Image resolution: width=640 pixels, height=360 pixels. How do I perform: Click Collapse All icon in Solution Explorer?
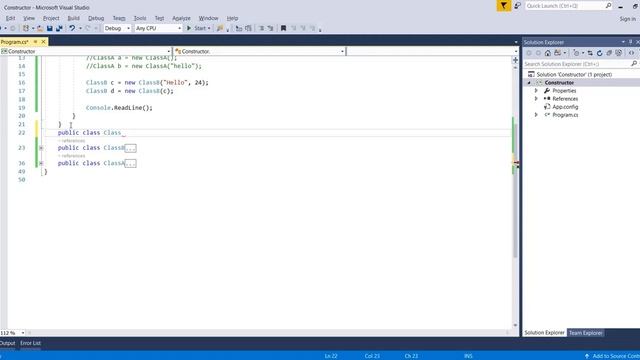609,53
